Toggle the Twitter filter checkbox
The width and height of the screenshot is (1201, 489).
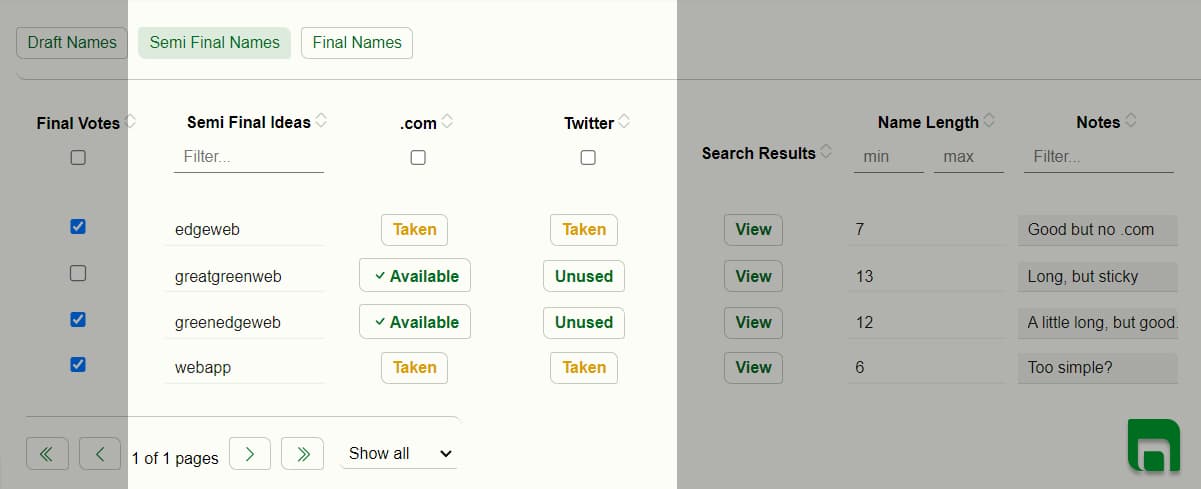click(x=588, y=157)
